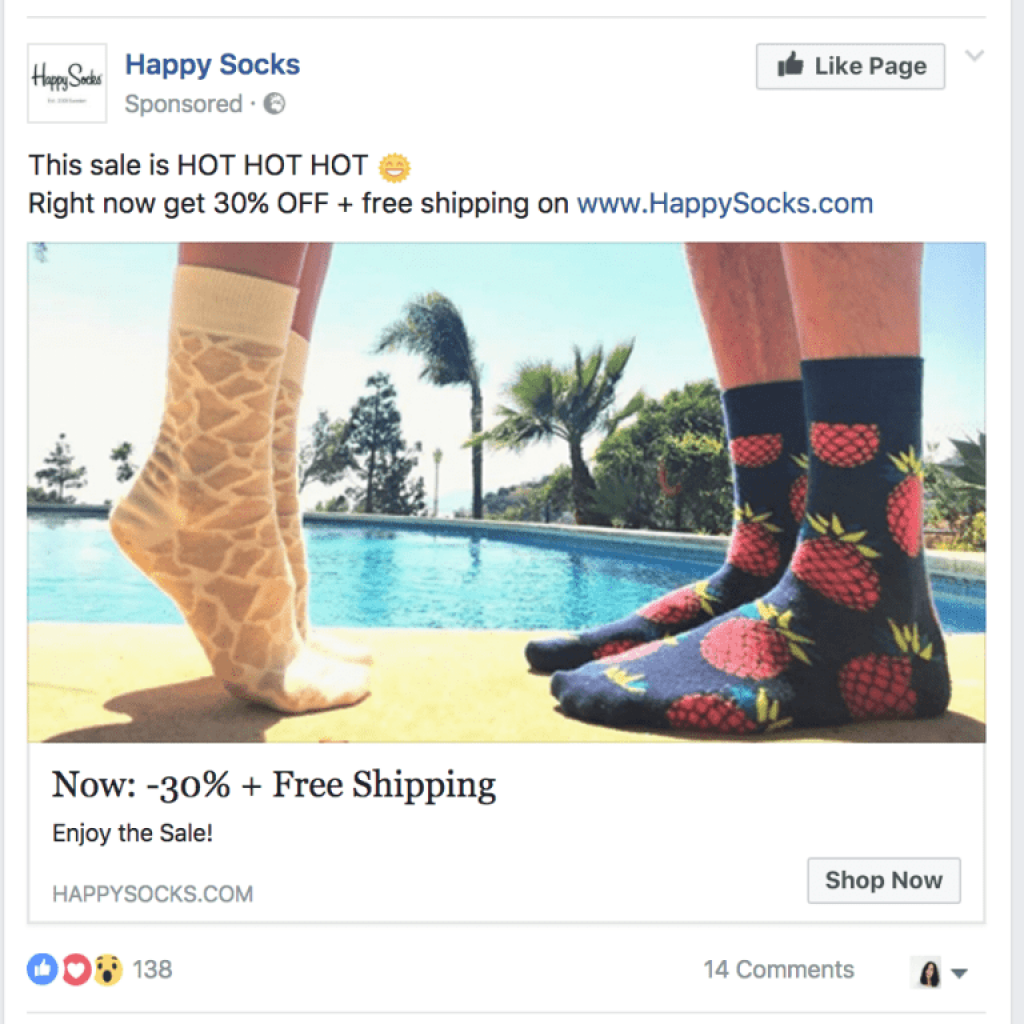Viewport: 1024px width, 1024px height.
Task: Click the thumbs-up Like reaction icon
Action: click(41, 969)
